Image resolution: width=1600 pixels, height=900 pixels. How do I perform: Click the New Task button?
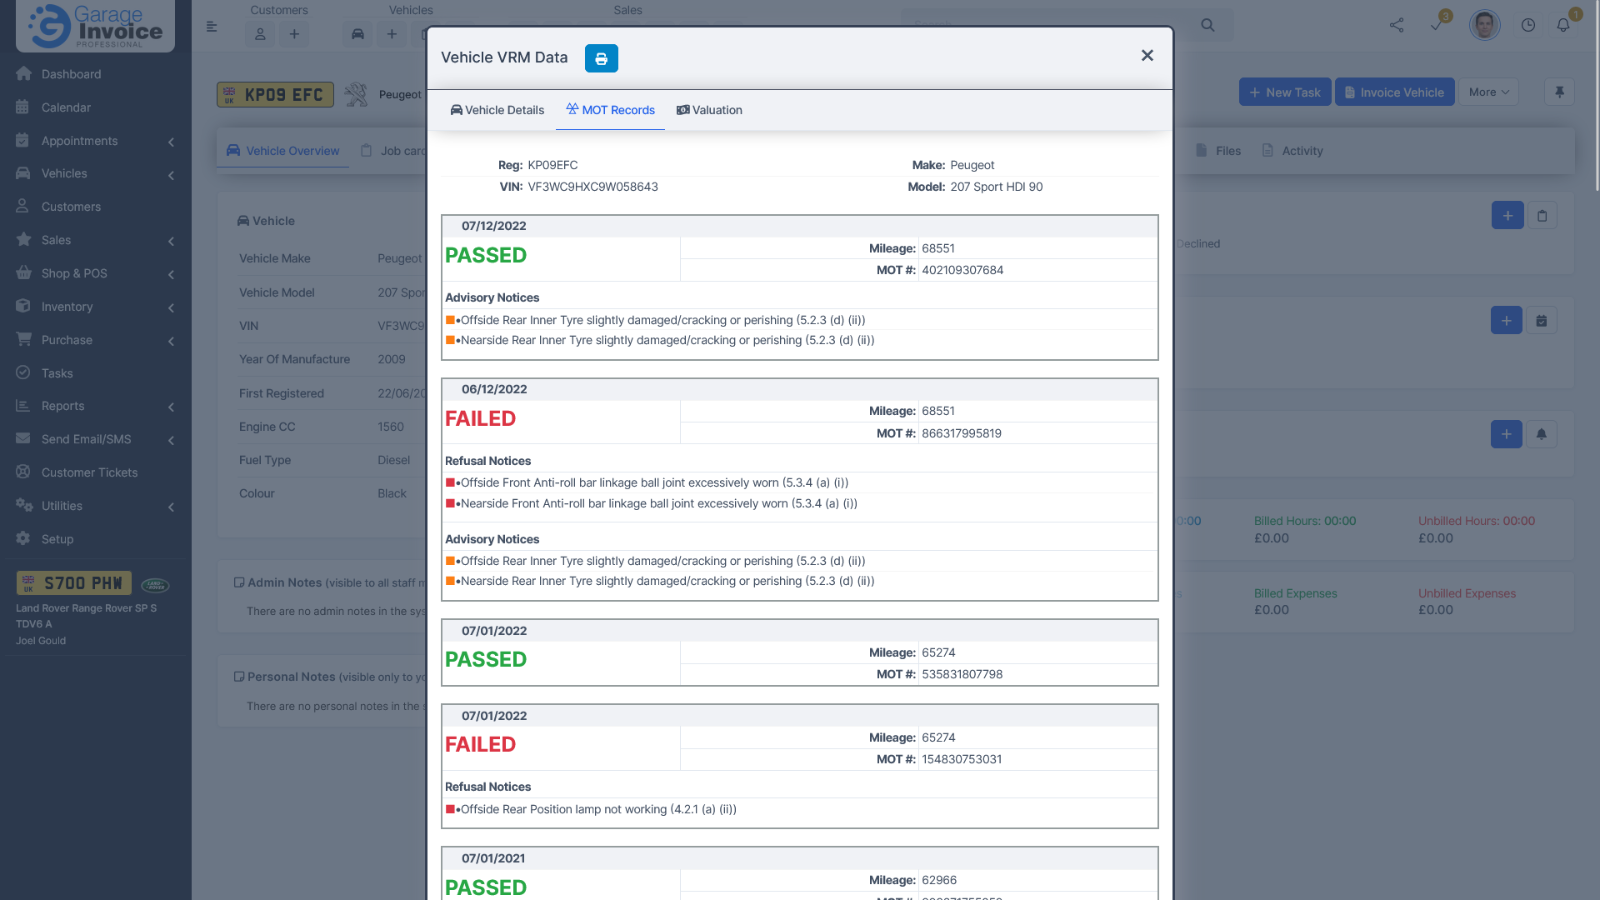pos(1285,91)
